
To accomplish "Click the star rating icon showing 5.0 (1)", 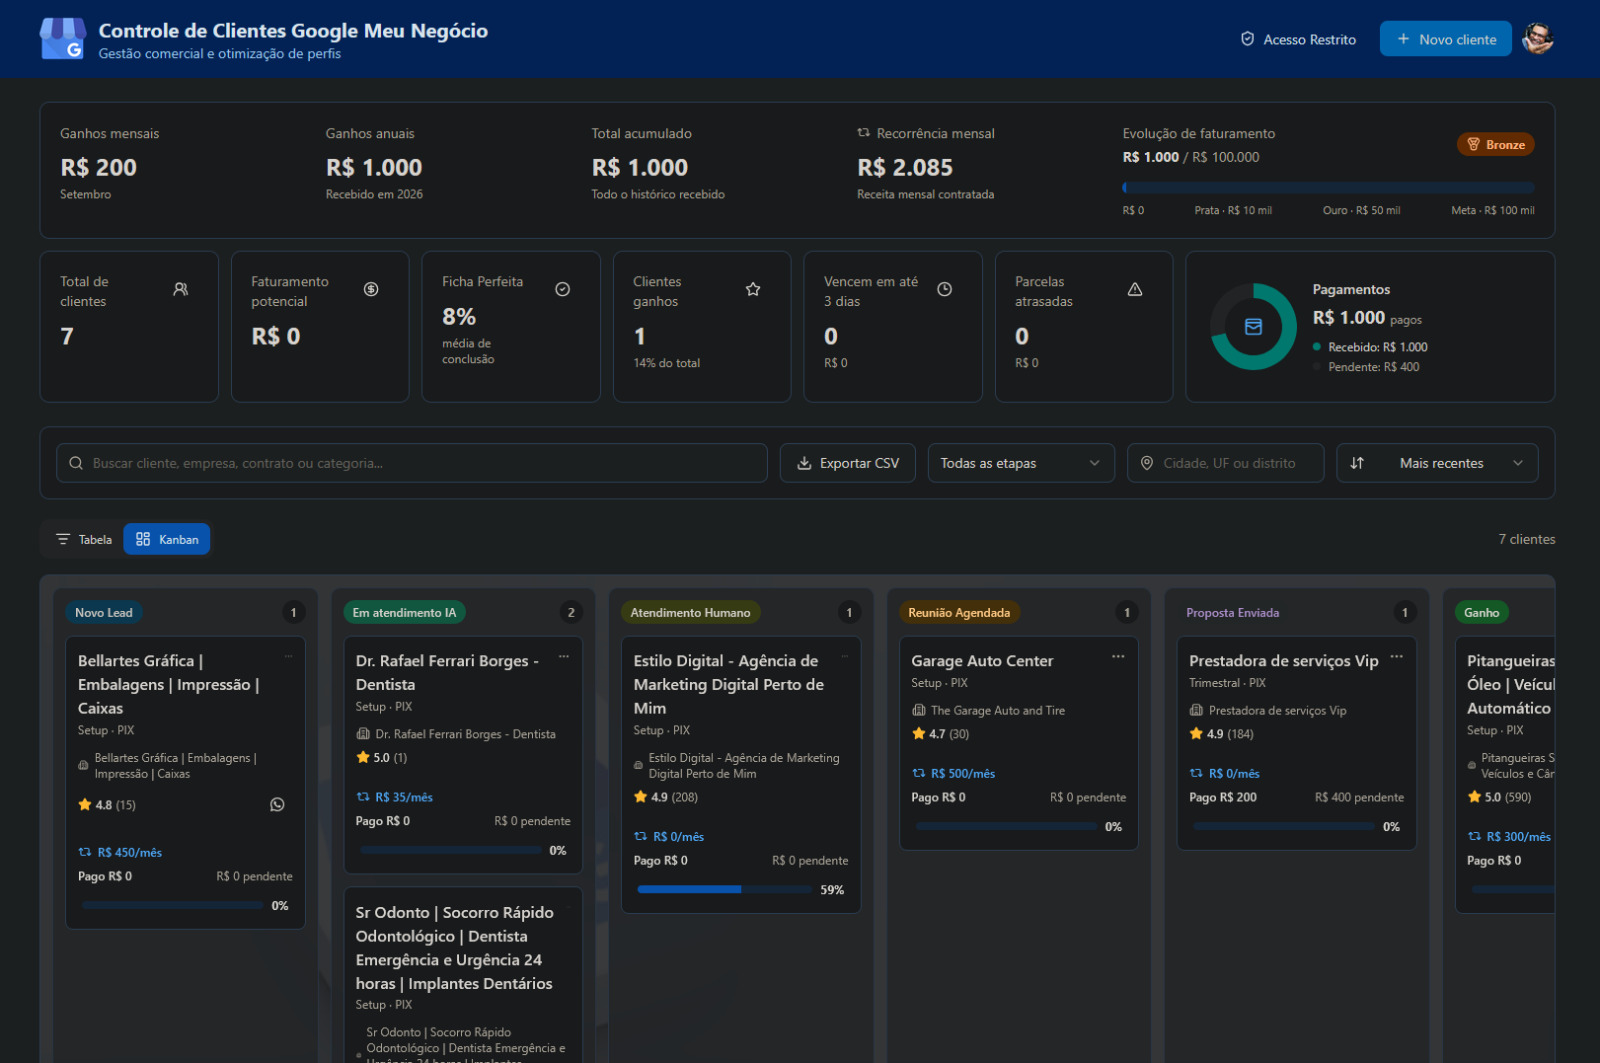I will (363, 757).
